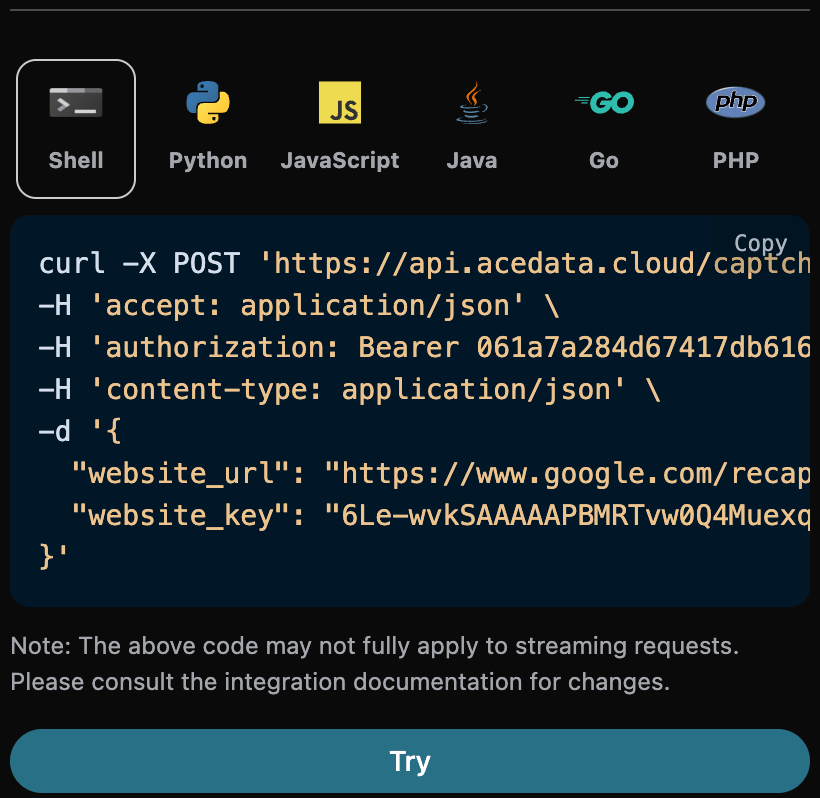Screen dimensions: 820x798
Task: Click the PHP oval logo icon
Action: click(736, 102)
